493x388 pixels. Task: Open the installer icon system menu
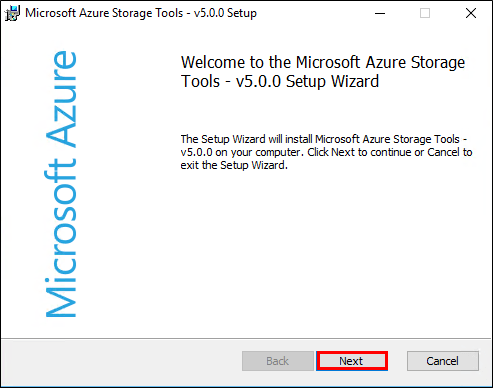[12, 14]
